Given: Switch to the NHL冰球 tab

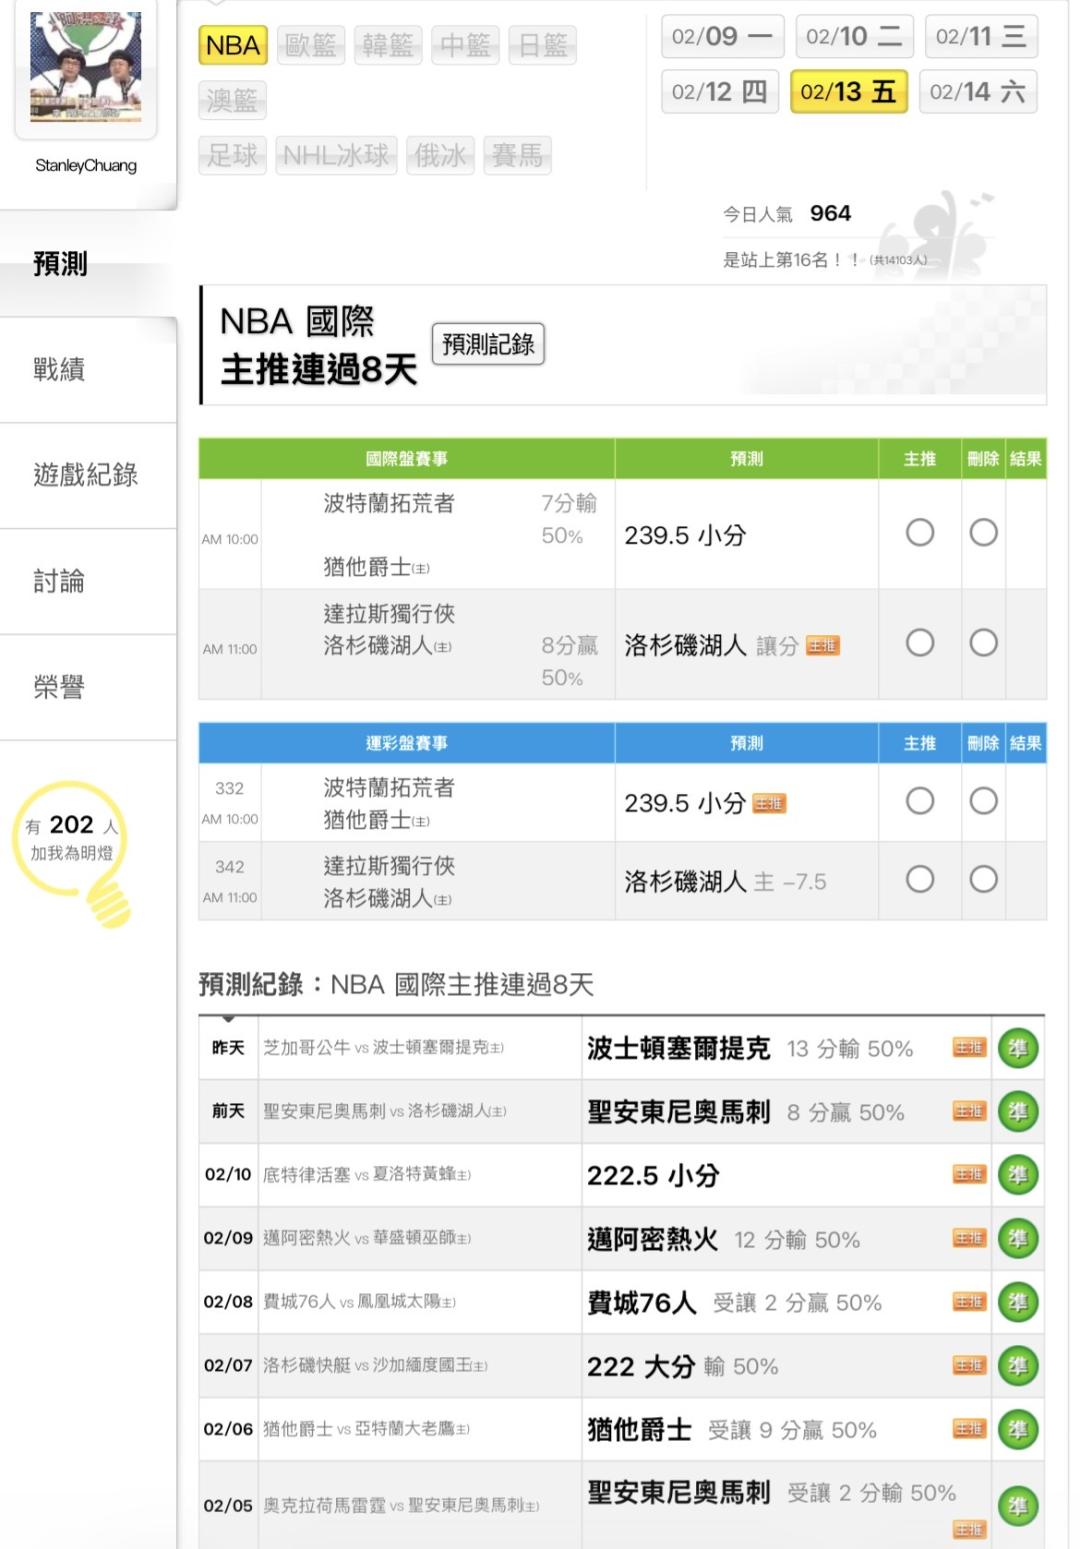Looking at the screenshot, I should coord(336,156).
